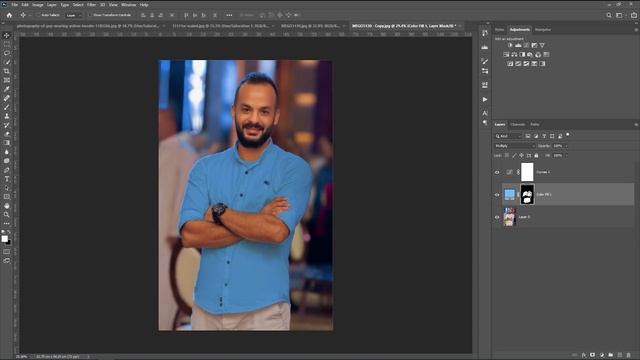Image resolution: width=640 pixels, height=360 pixels.
Task: Click the Color Fill 1 blue thumbnail
Action: tap(509, 195)
